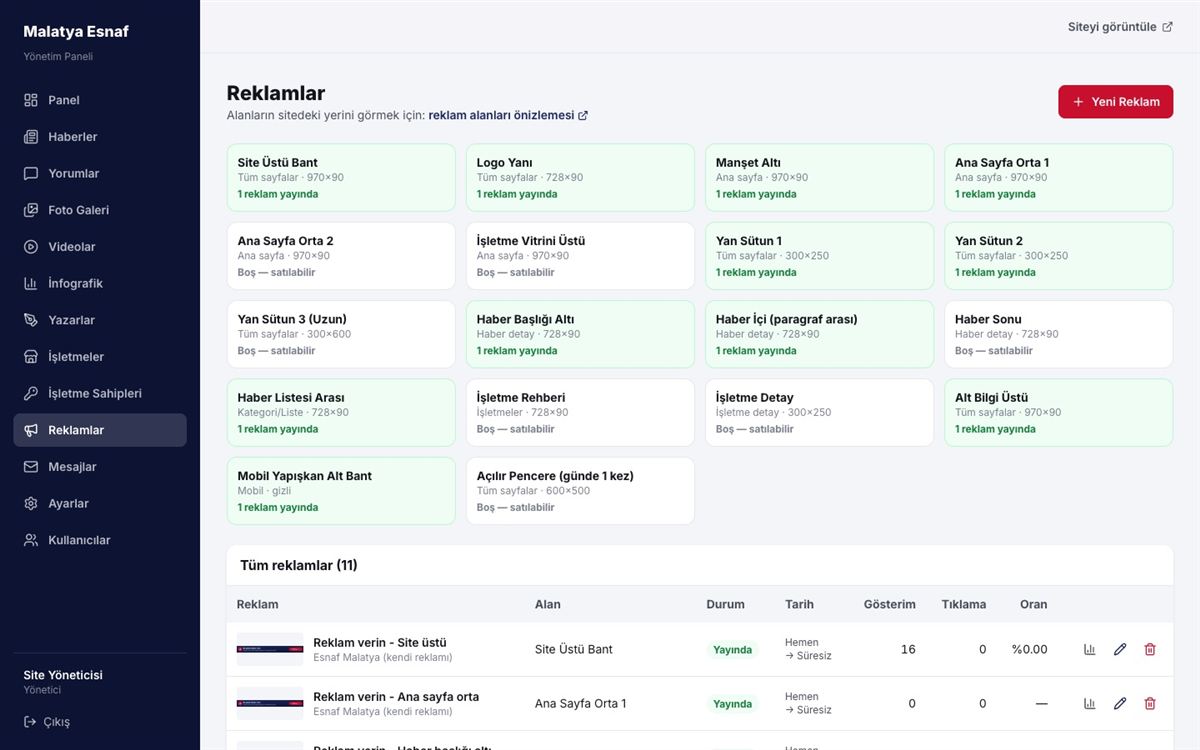Open the Ana sayfa orta banner thumbnail
This screenshot has width=1200, height=750.
coord(270,703)
